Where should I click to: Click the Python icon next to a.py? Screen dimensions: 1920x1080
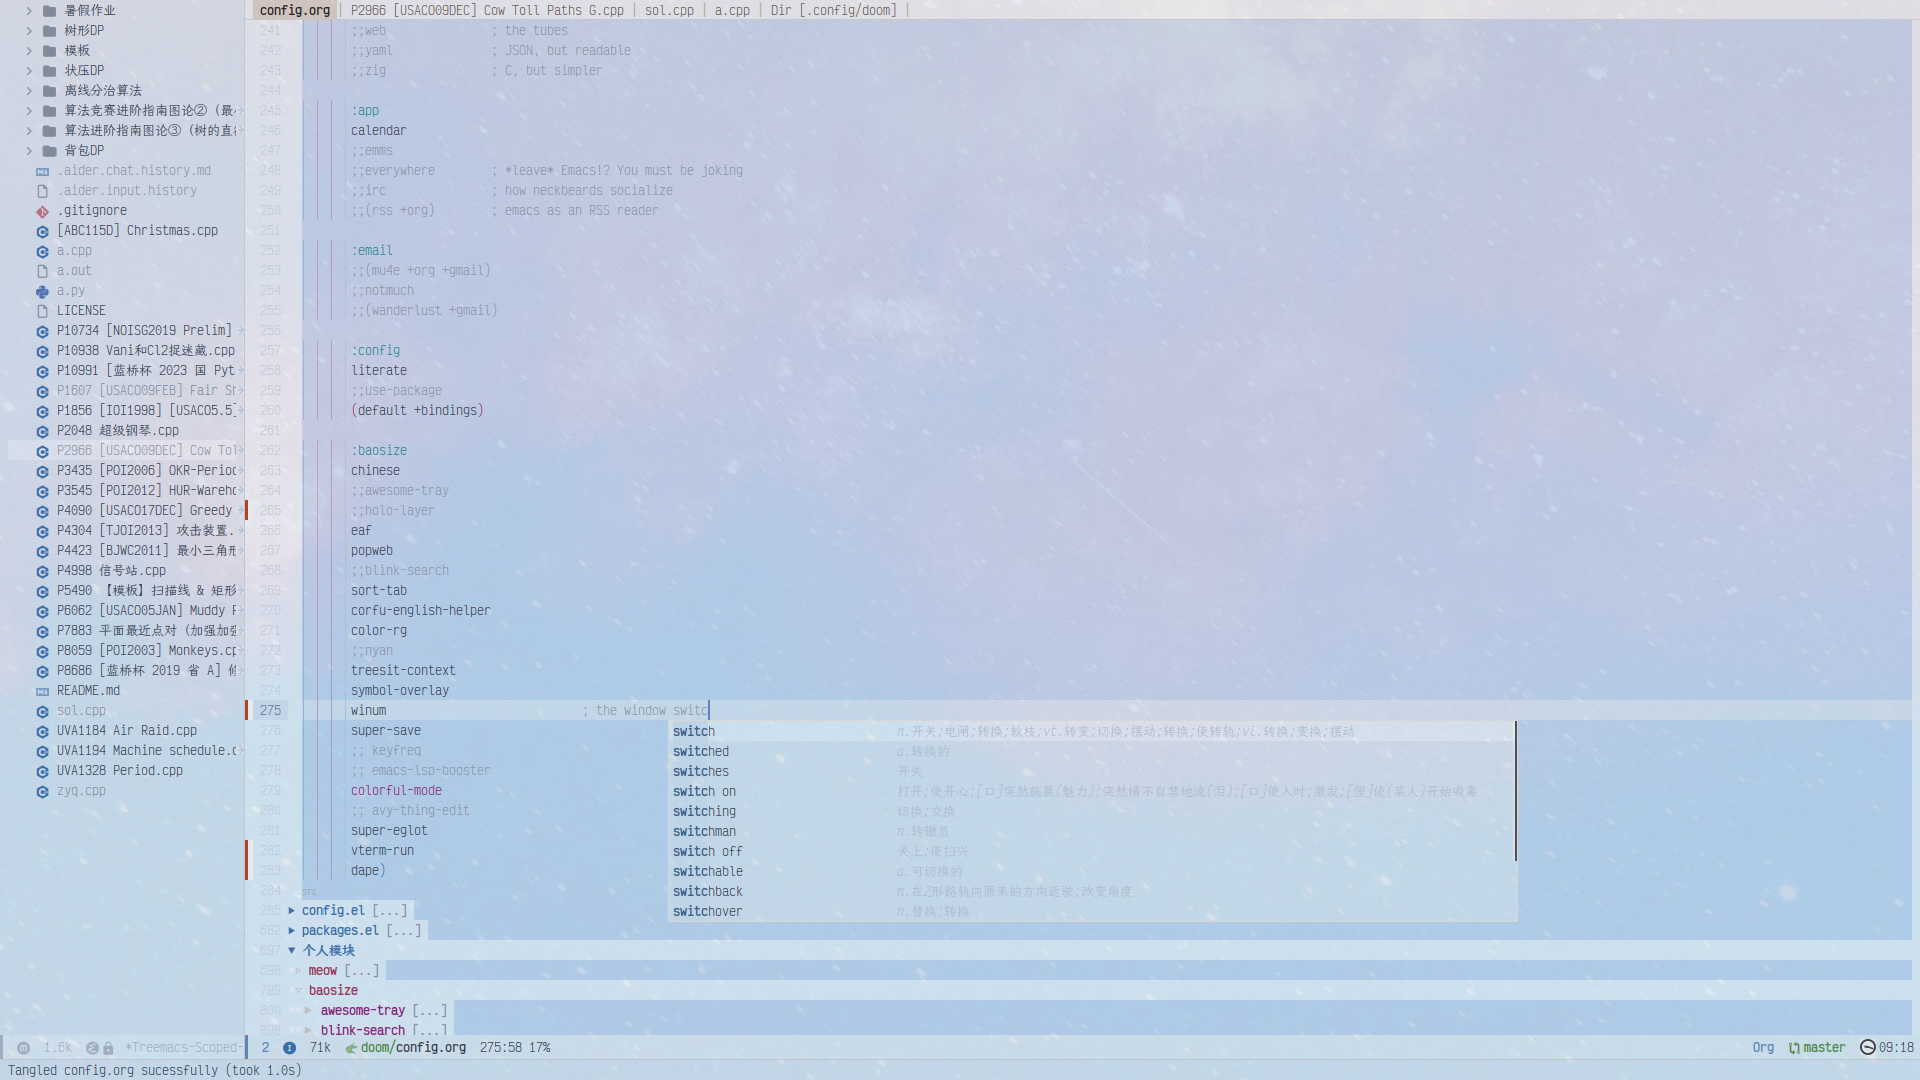click(42, 291)
